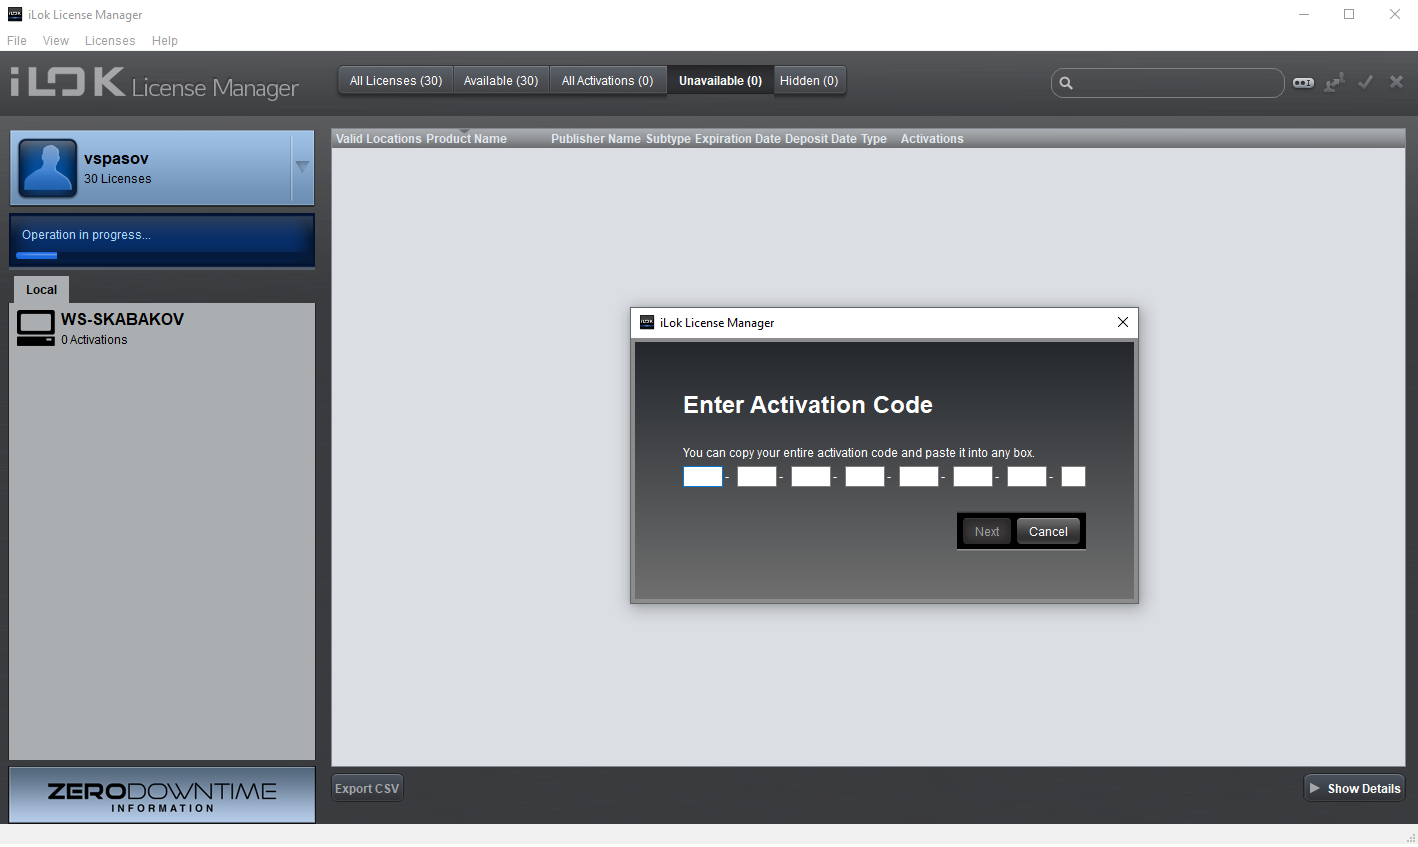Open the Help menu
The height and width of the screenshot is (847, 1418).
[x=165, y=41]
